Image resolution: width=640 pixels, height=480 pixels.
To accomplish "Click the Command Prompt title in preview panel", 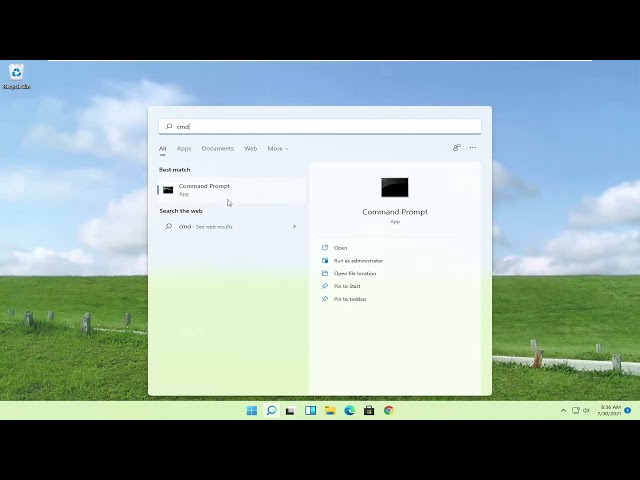I will pyautogui.click(x=395, y=212).
